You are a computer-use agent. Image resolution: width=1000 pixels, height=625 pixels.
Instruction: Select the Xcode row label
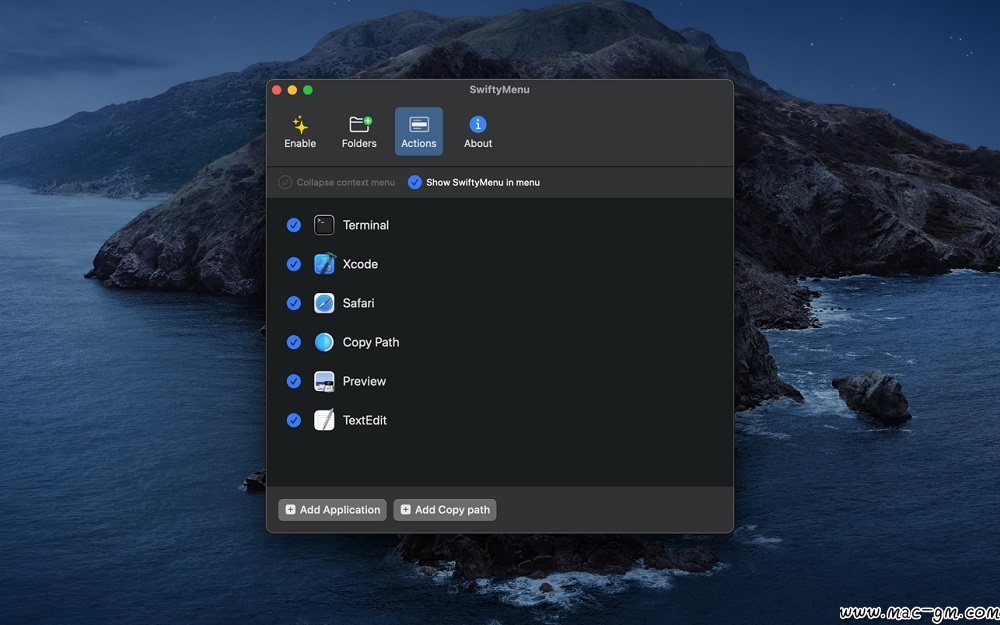click(x=360, y=264)
